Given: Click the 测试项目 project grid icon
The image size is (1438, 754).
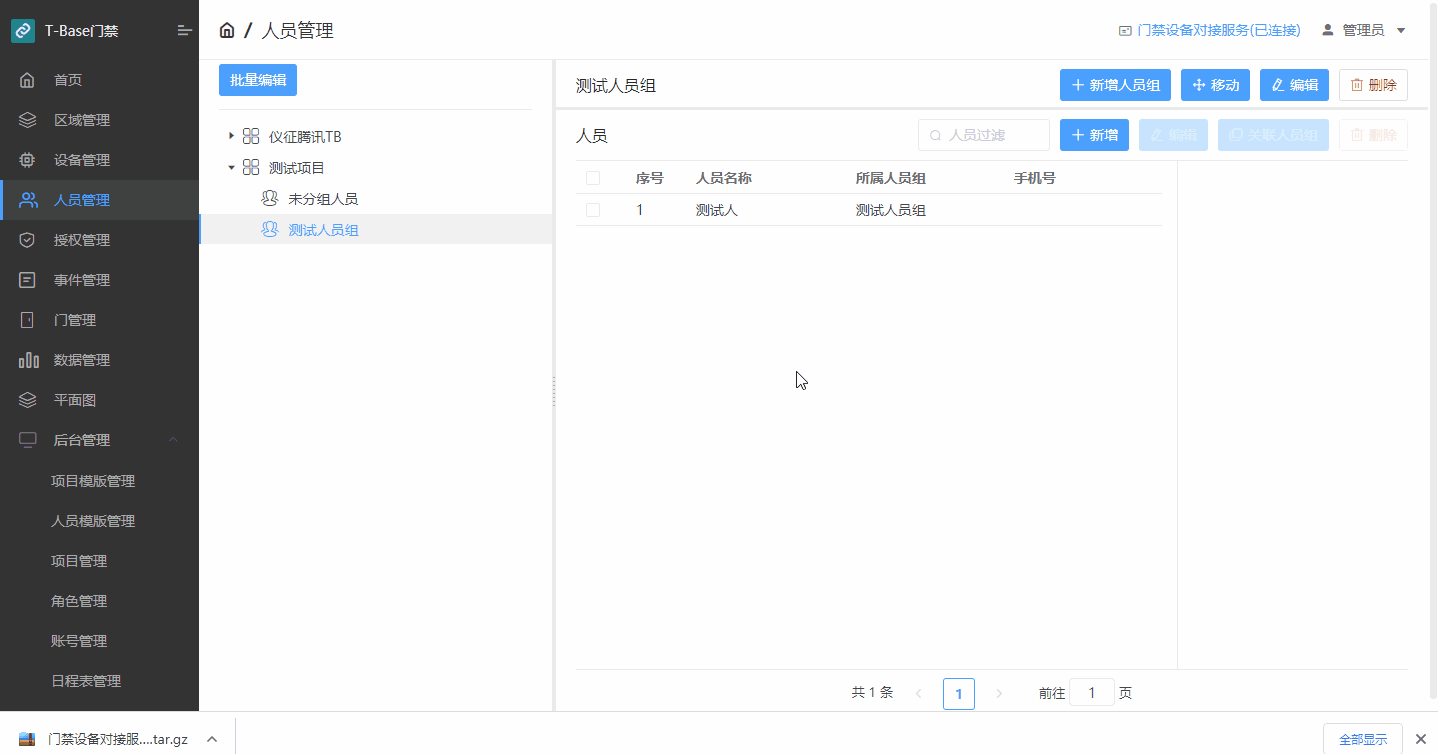Looking at the screenshot, I should pos(251,167).
